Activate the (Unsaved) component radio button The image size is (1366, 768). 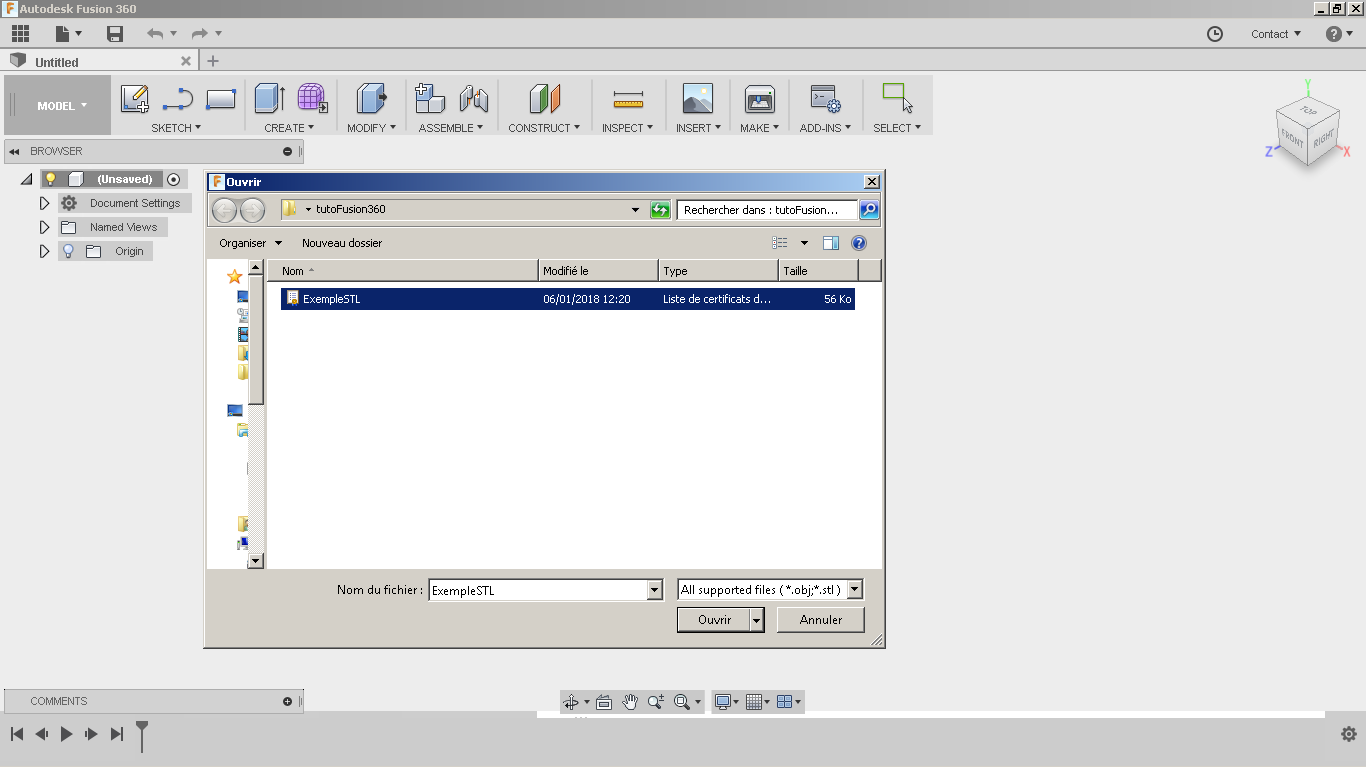174,179
